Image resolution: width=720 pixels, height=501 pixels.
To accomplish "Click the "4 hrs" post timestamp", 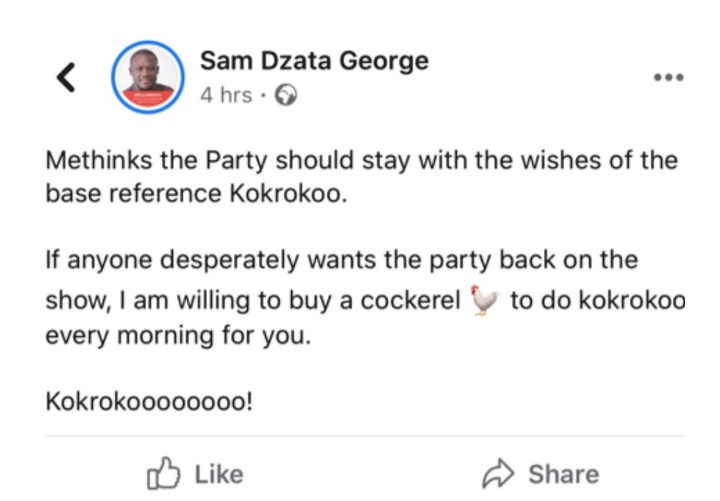I will 228,96.
